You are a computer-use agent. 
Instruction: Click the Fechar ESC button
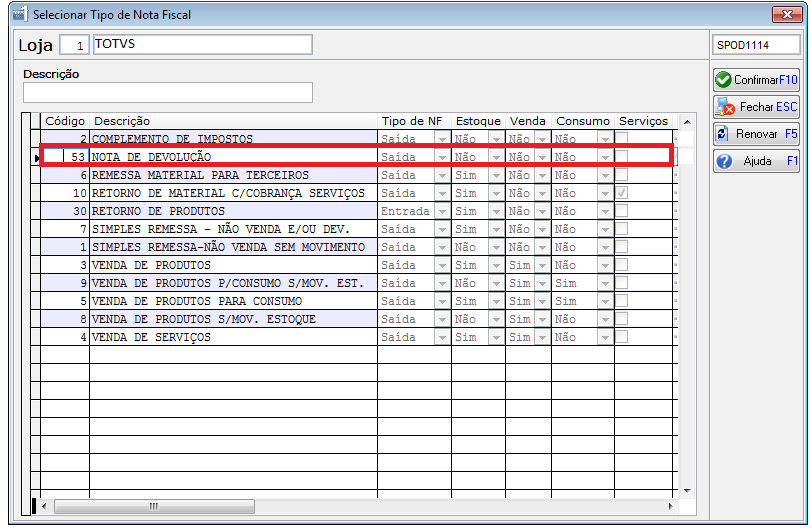click(x=756, y=107)
